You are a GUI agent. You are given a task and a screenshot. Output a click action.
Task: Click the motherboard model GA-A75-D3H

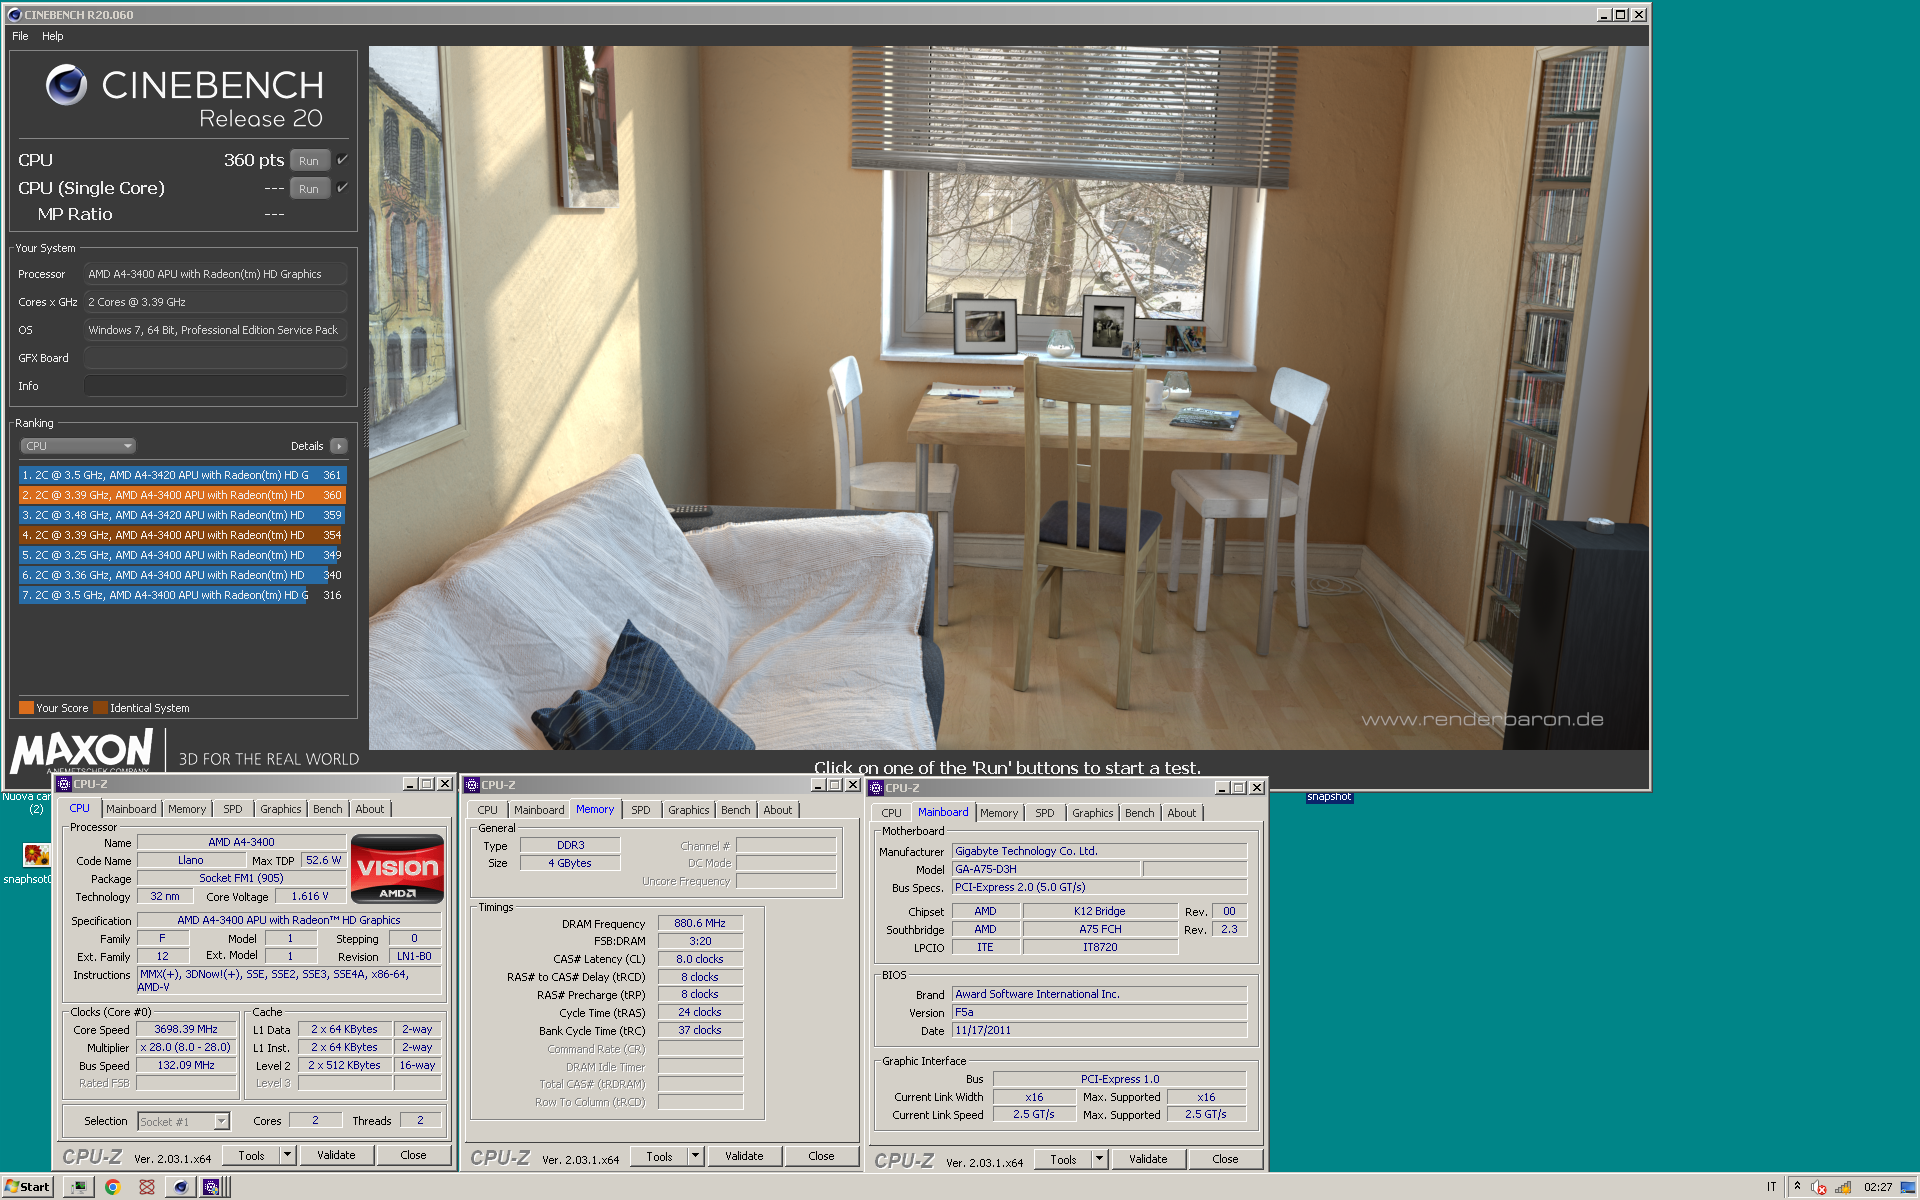(1045, 869)
